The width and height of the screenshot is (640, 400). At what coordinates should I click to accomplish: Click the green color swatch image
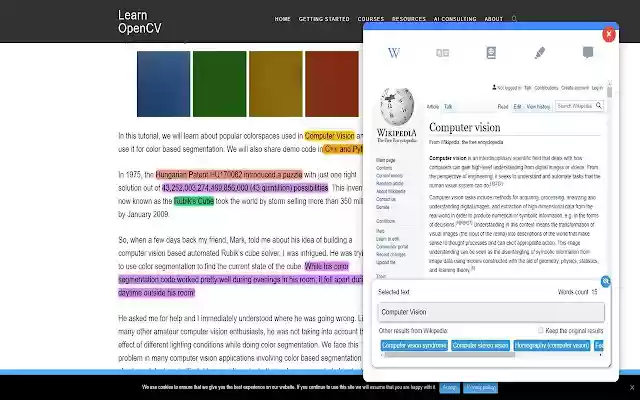click(220, 84)
